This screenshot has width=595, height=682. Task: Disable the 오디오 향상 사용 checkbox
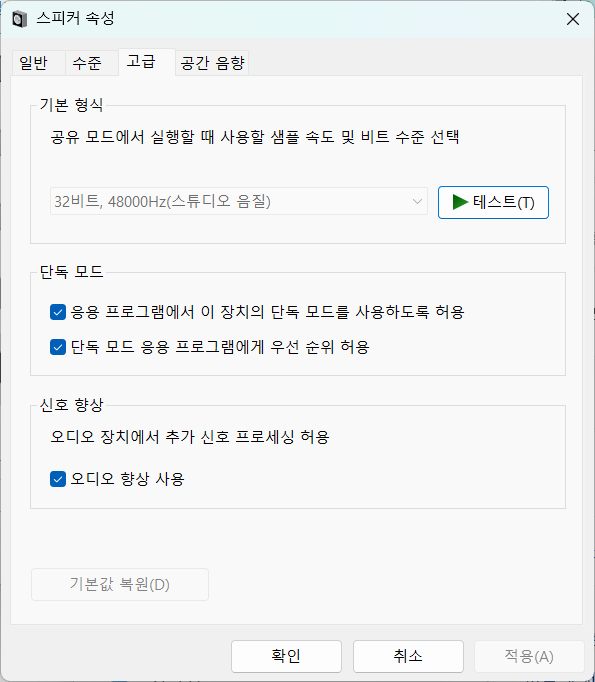click(58, 479)
